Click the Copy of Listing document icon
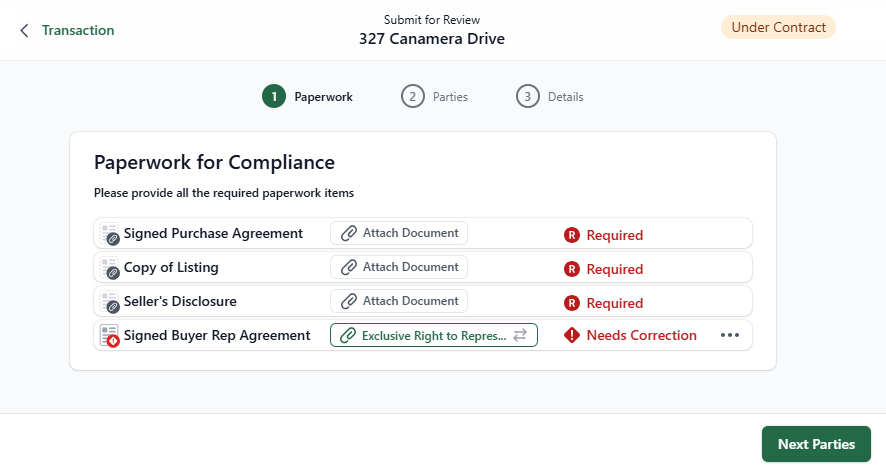The width and height of the screenshot is (886, 474). click(109, 268)
